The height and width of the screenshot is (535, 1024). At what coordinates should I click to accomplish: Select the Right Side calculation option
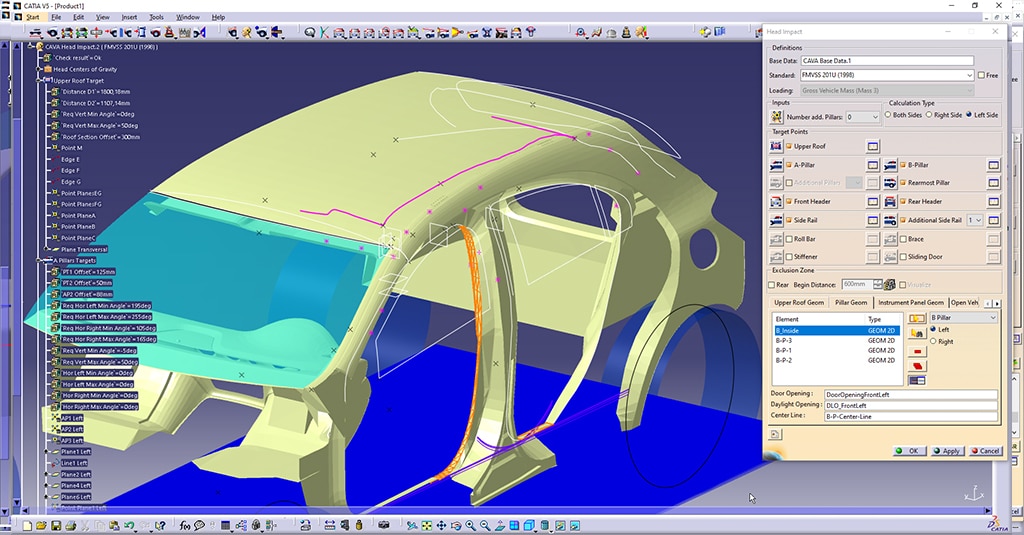(929, 115)
